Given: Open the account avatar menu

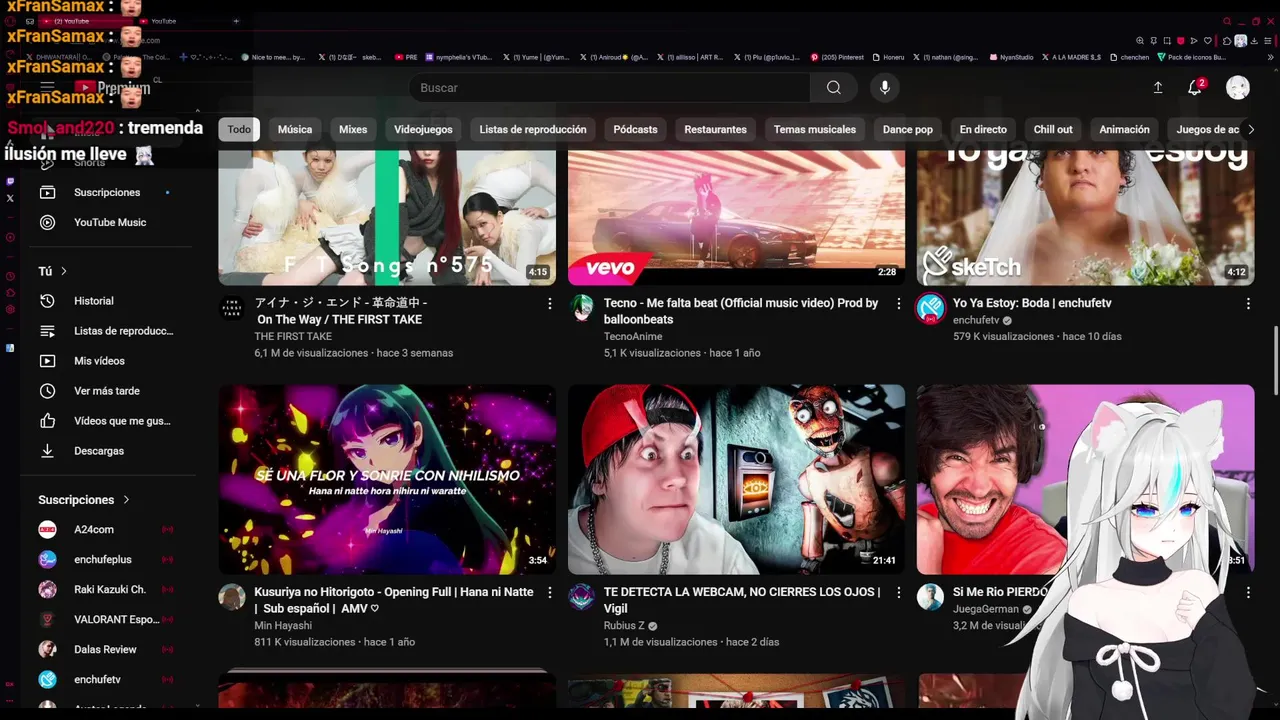Looking at the screenshot, I should 1238,88.
